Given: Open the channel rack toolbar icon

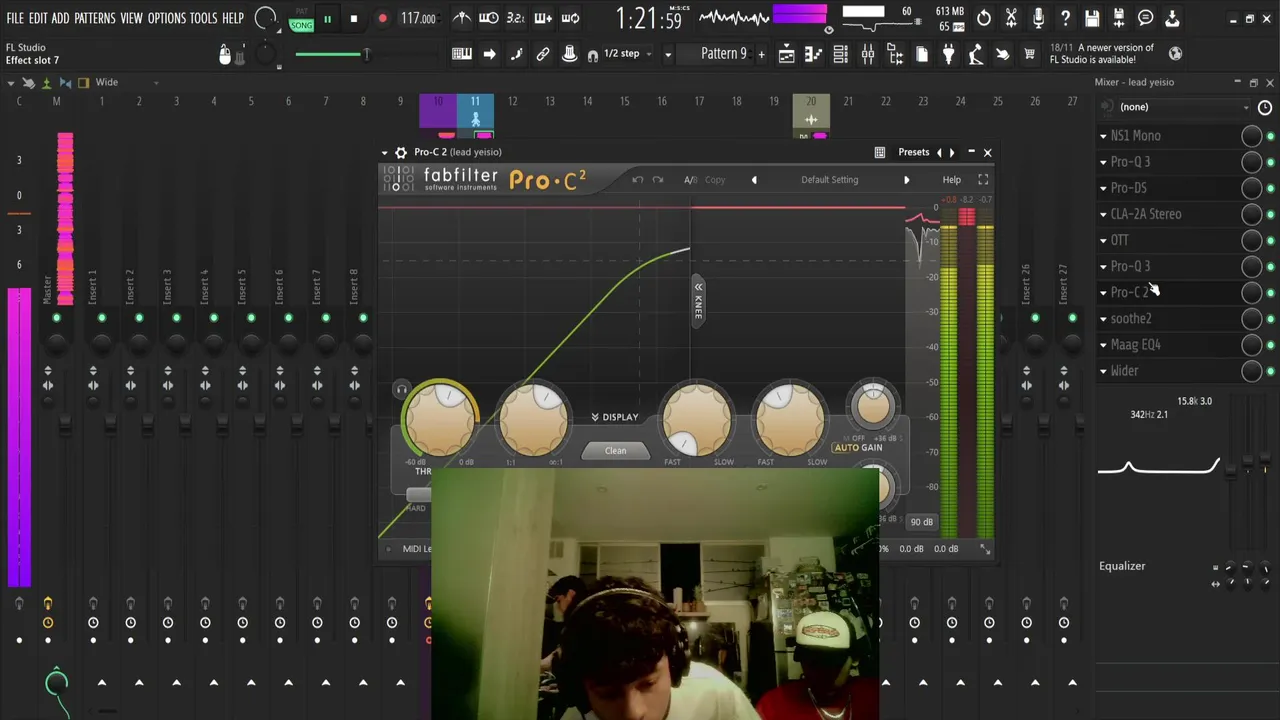Looking at the screenshot, I should pyautogui.click(x=840, y=54).
